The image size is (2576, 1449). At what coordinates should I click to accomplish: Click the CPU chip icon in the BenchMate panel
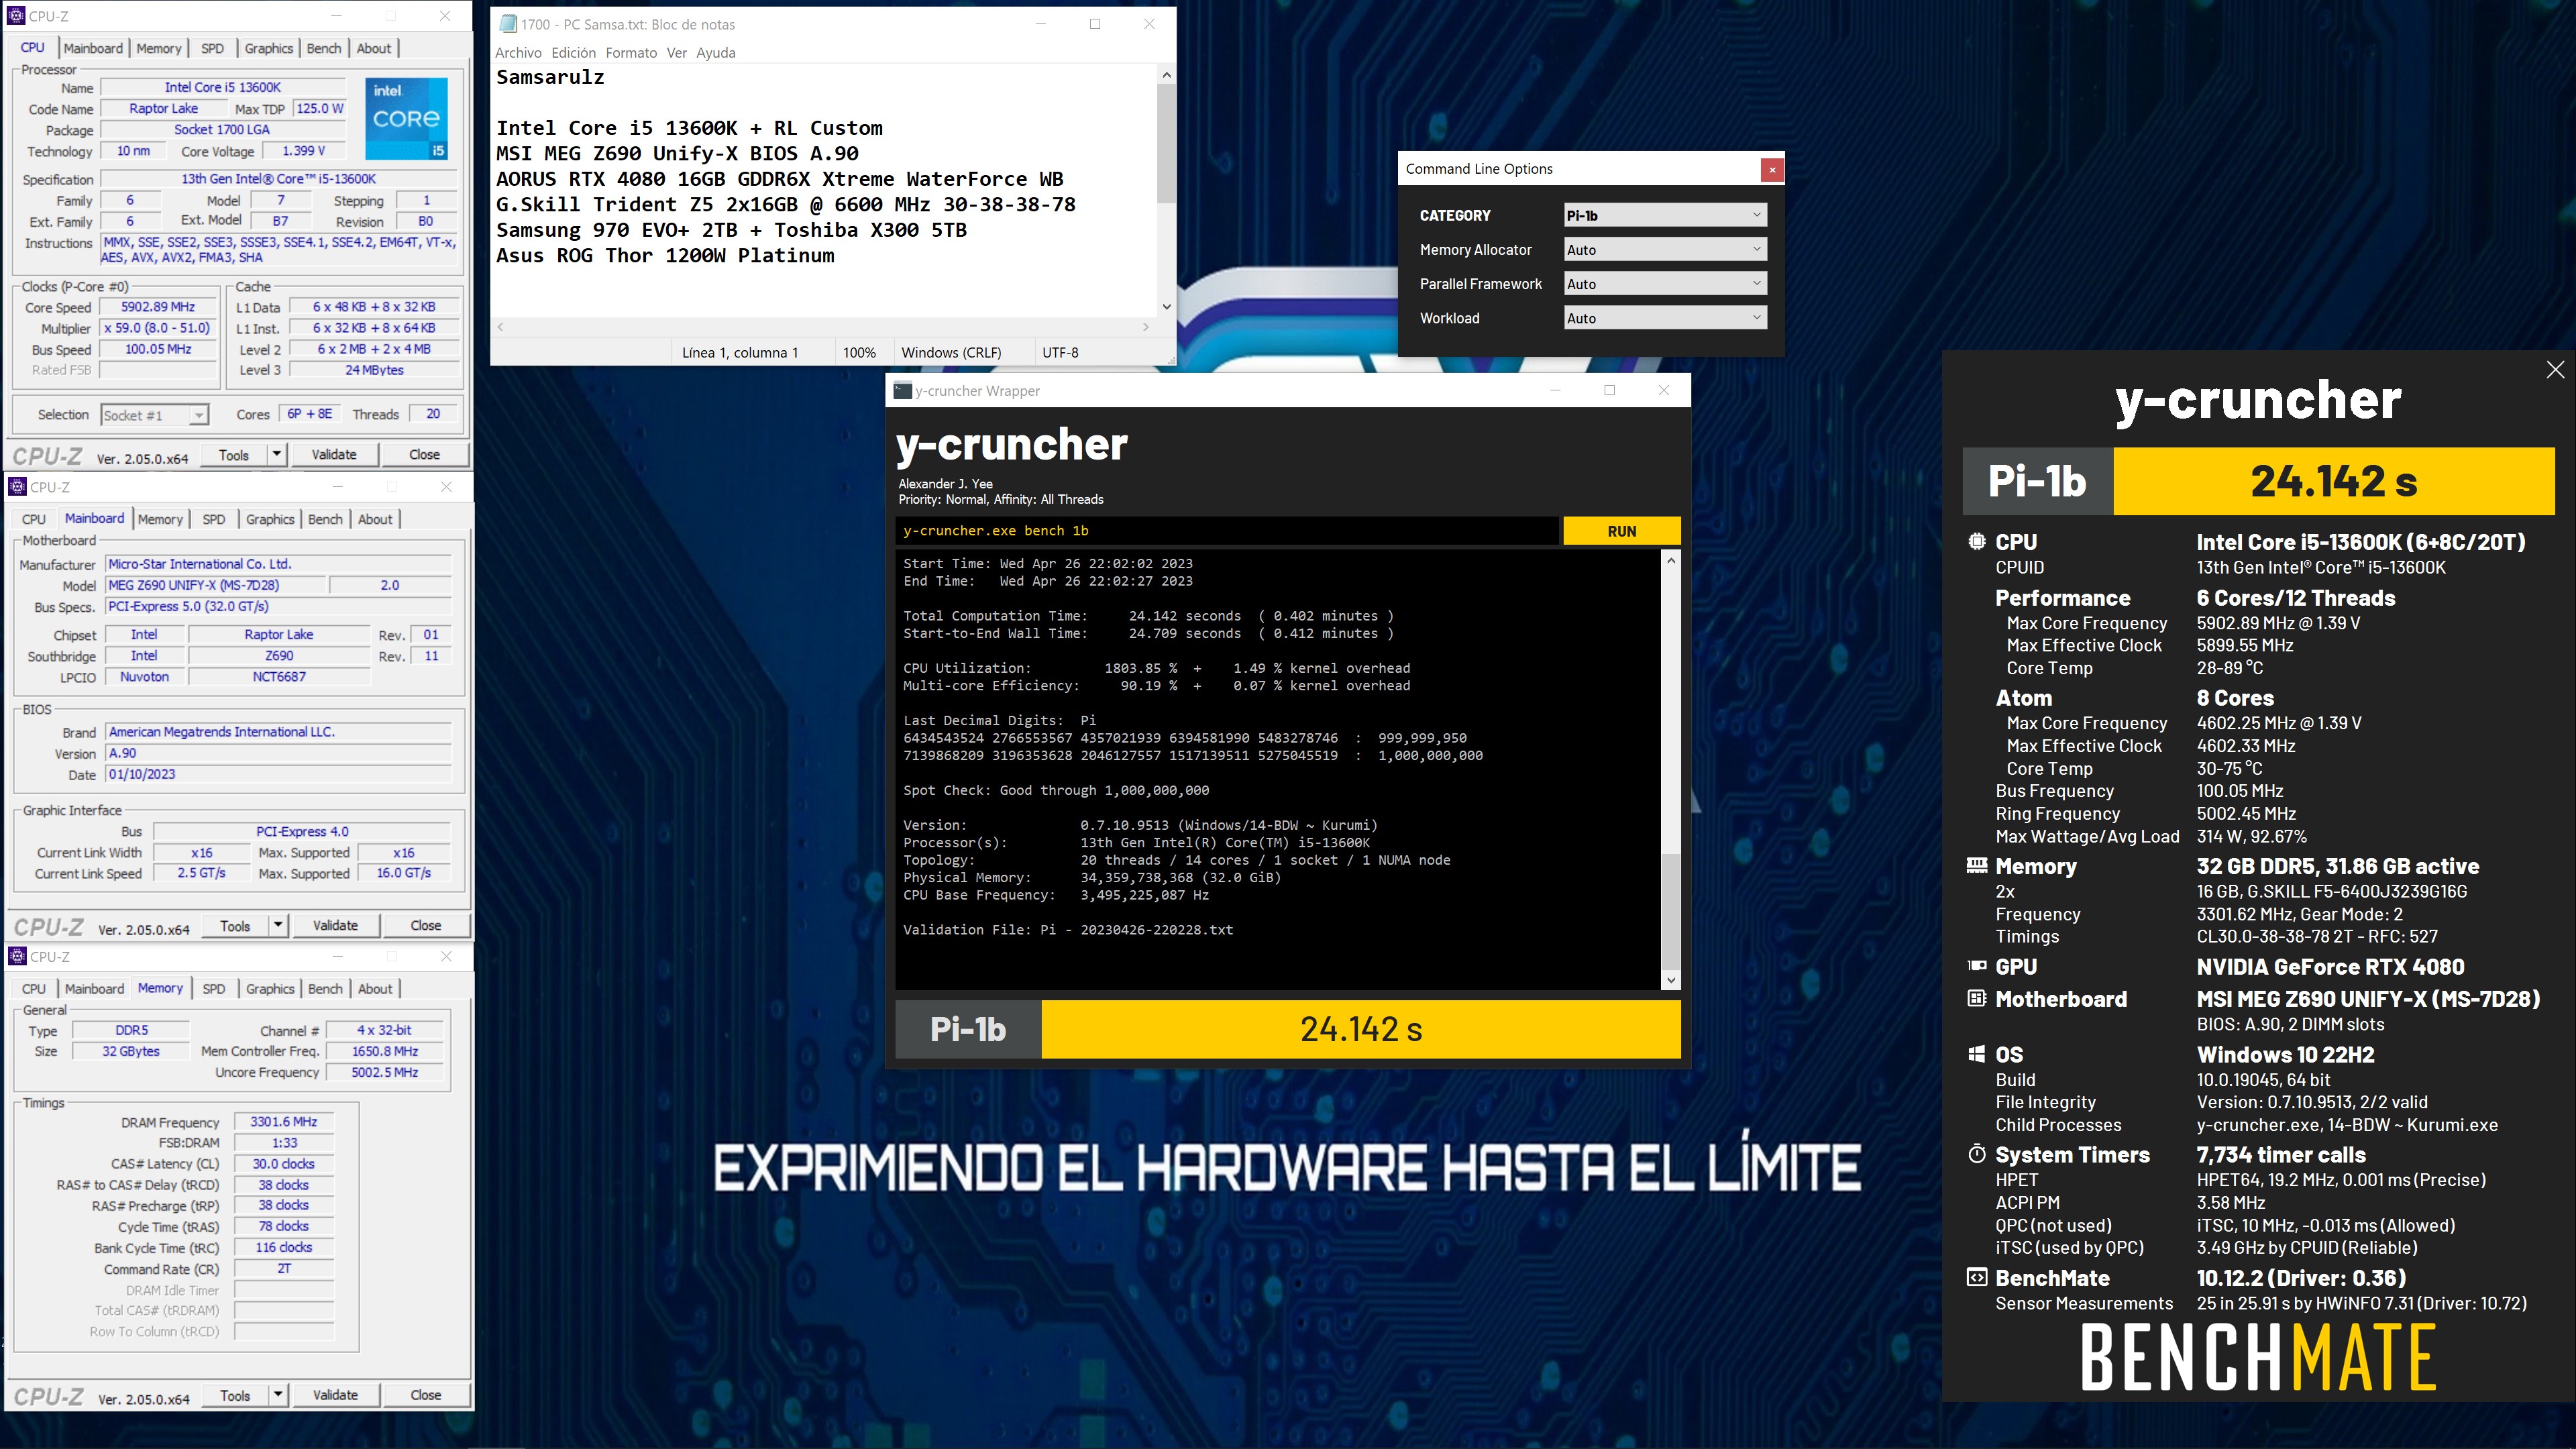click(1976, 542)
